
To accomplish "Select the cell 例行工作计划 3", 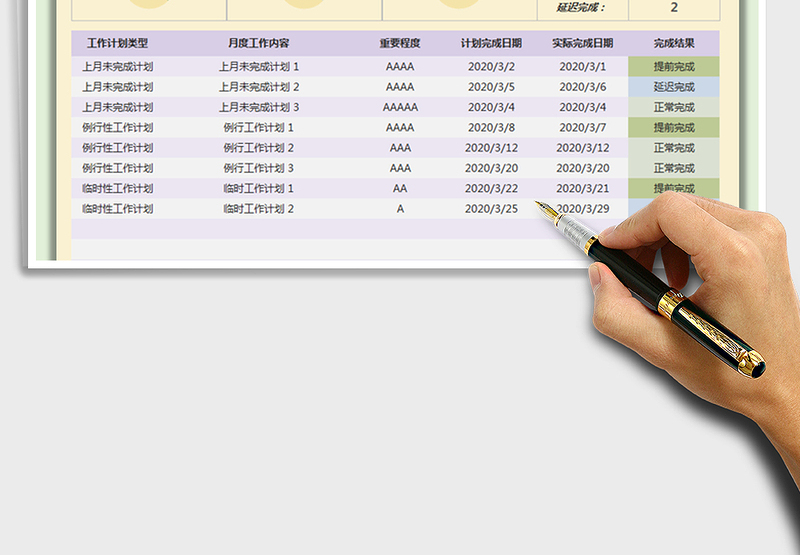I will 259,168.
